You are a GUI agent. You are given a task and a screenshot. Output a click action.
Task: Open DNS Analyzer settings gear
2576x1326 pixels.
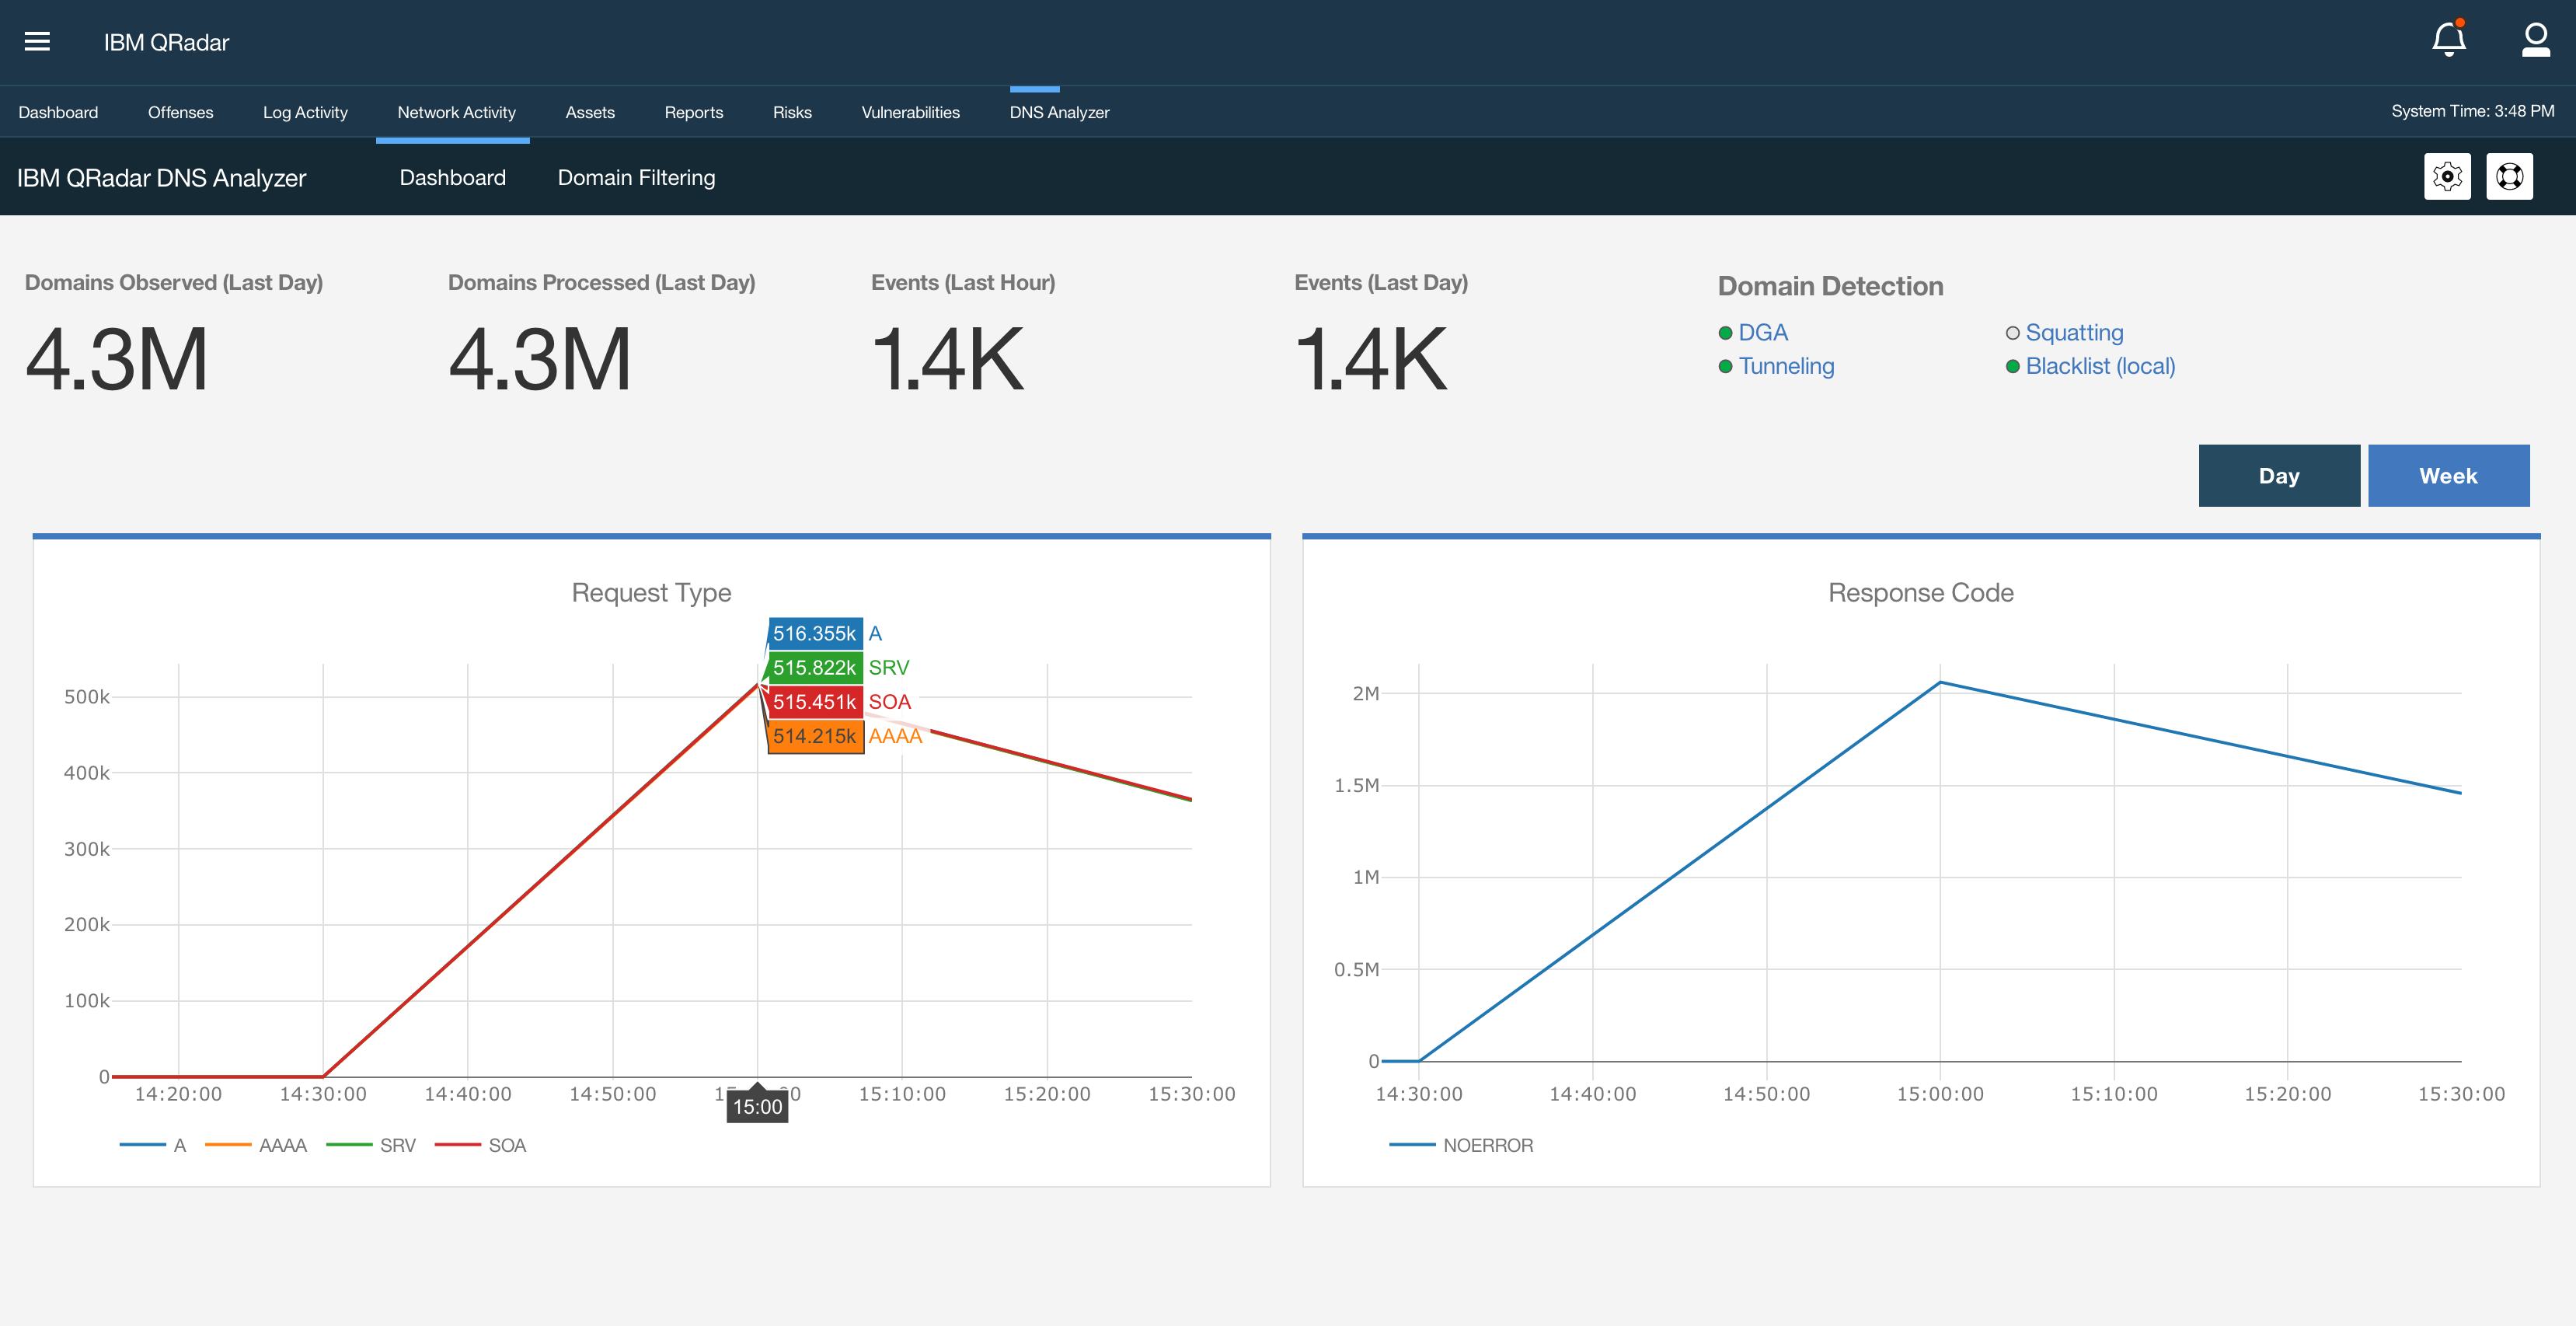pos(2447,177)
